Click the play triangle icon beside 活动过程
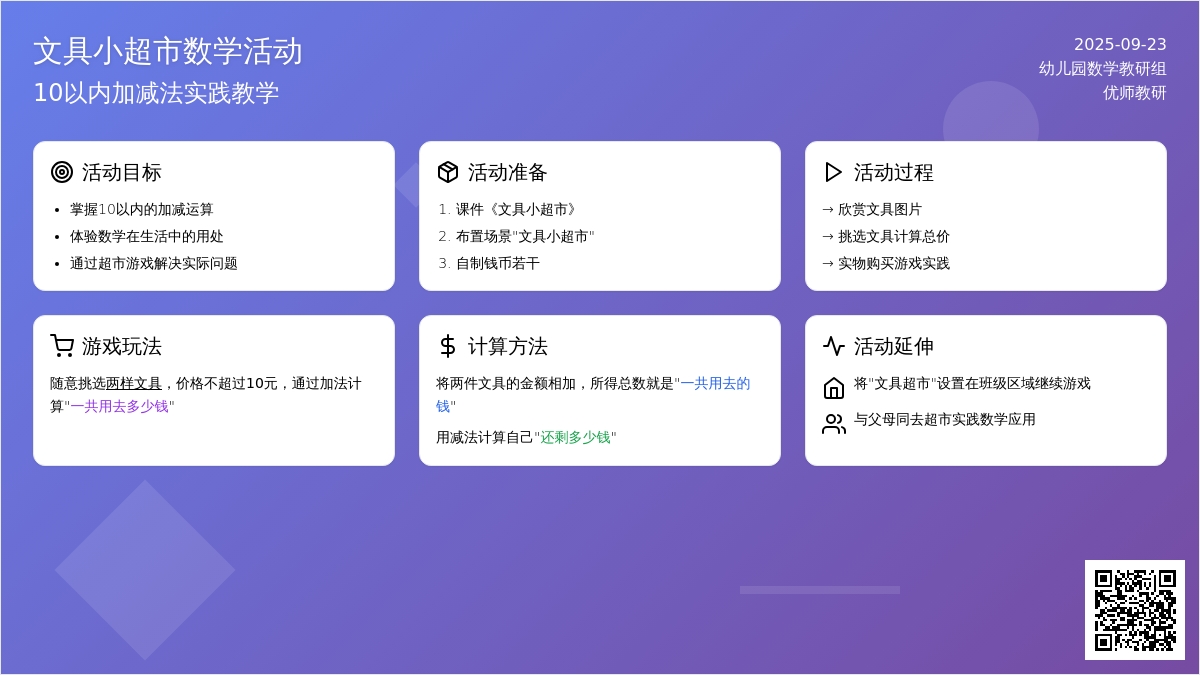 point(833,172)
